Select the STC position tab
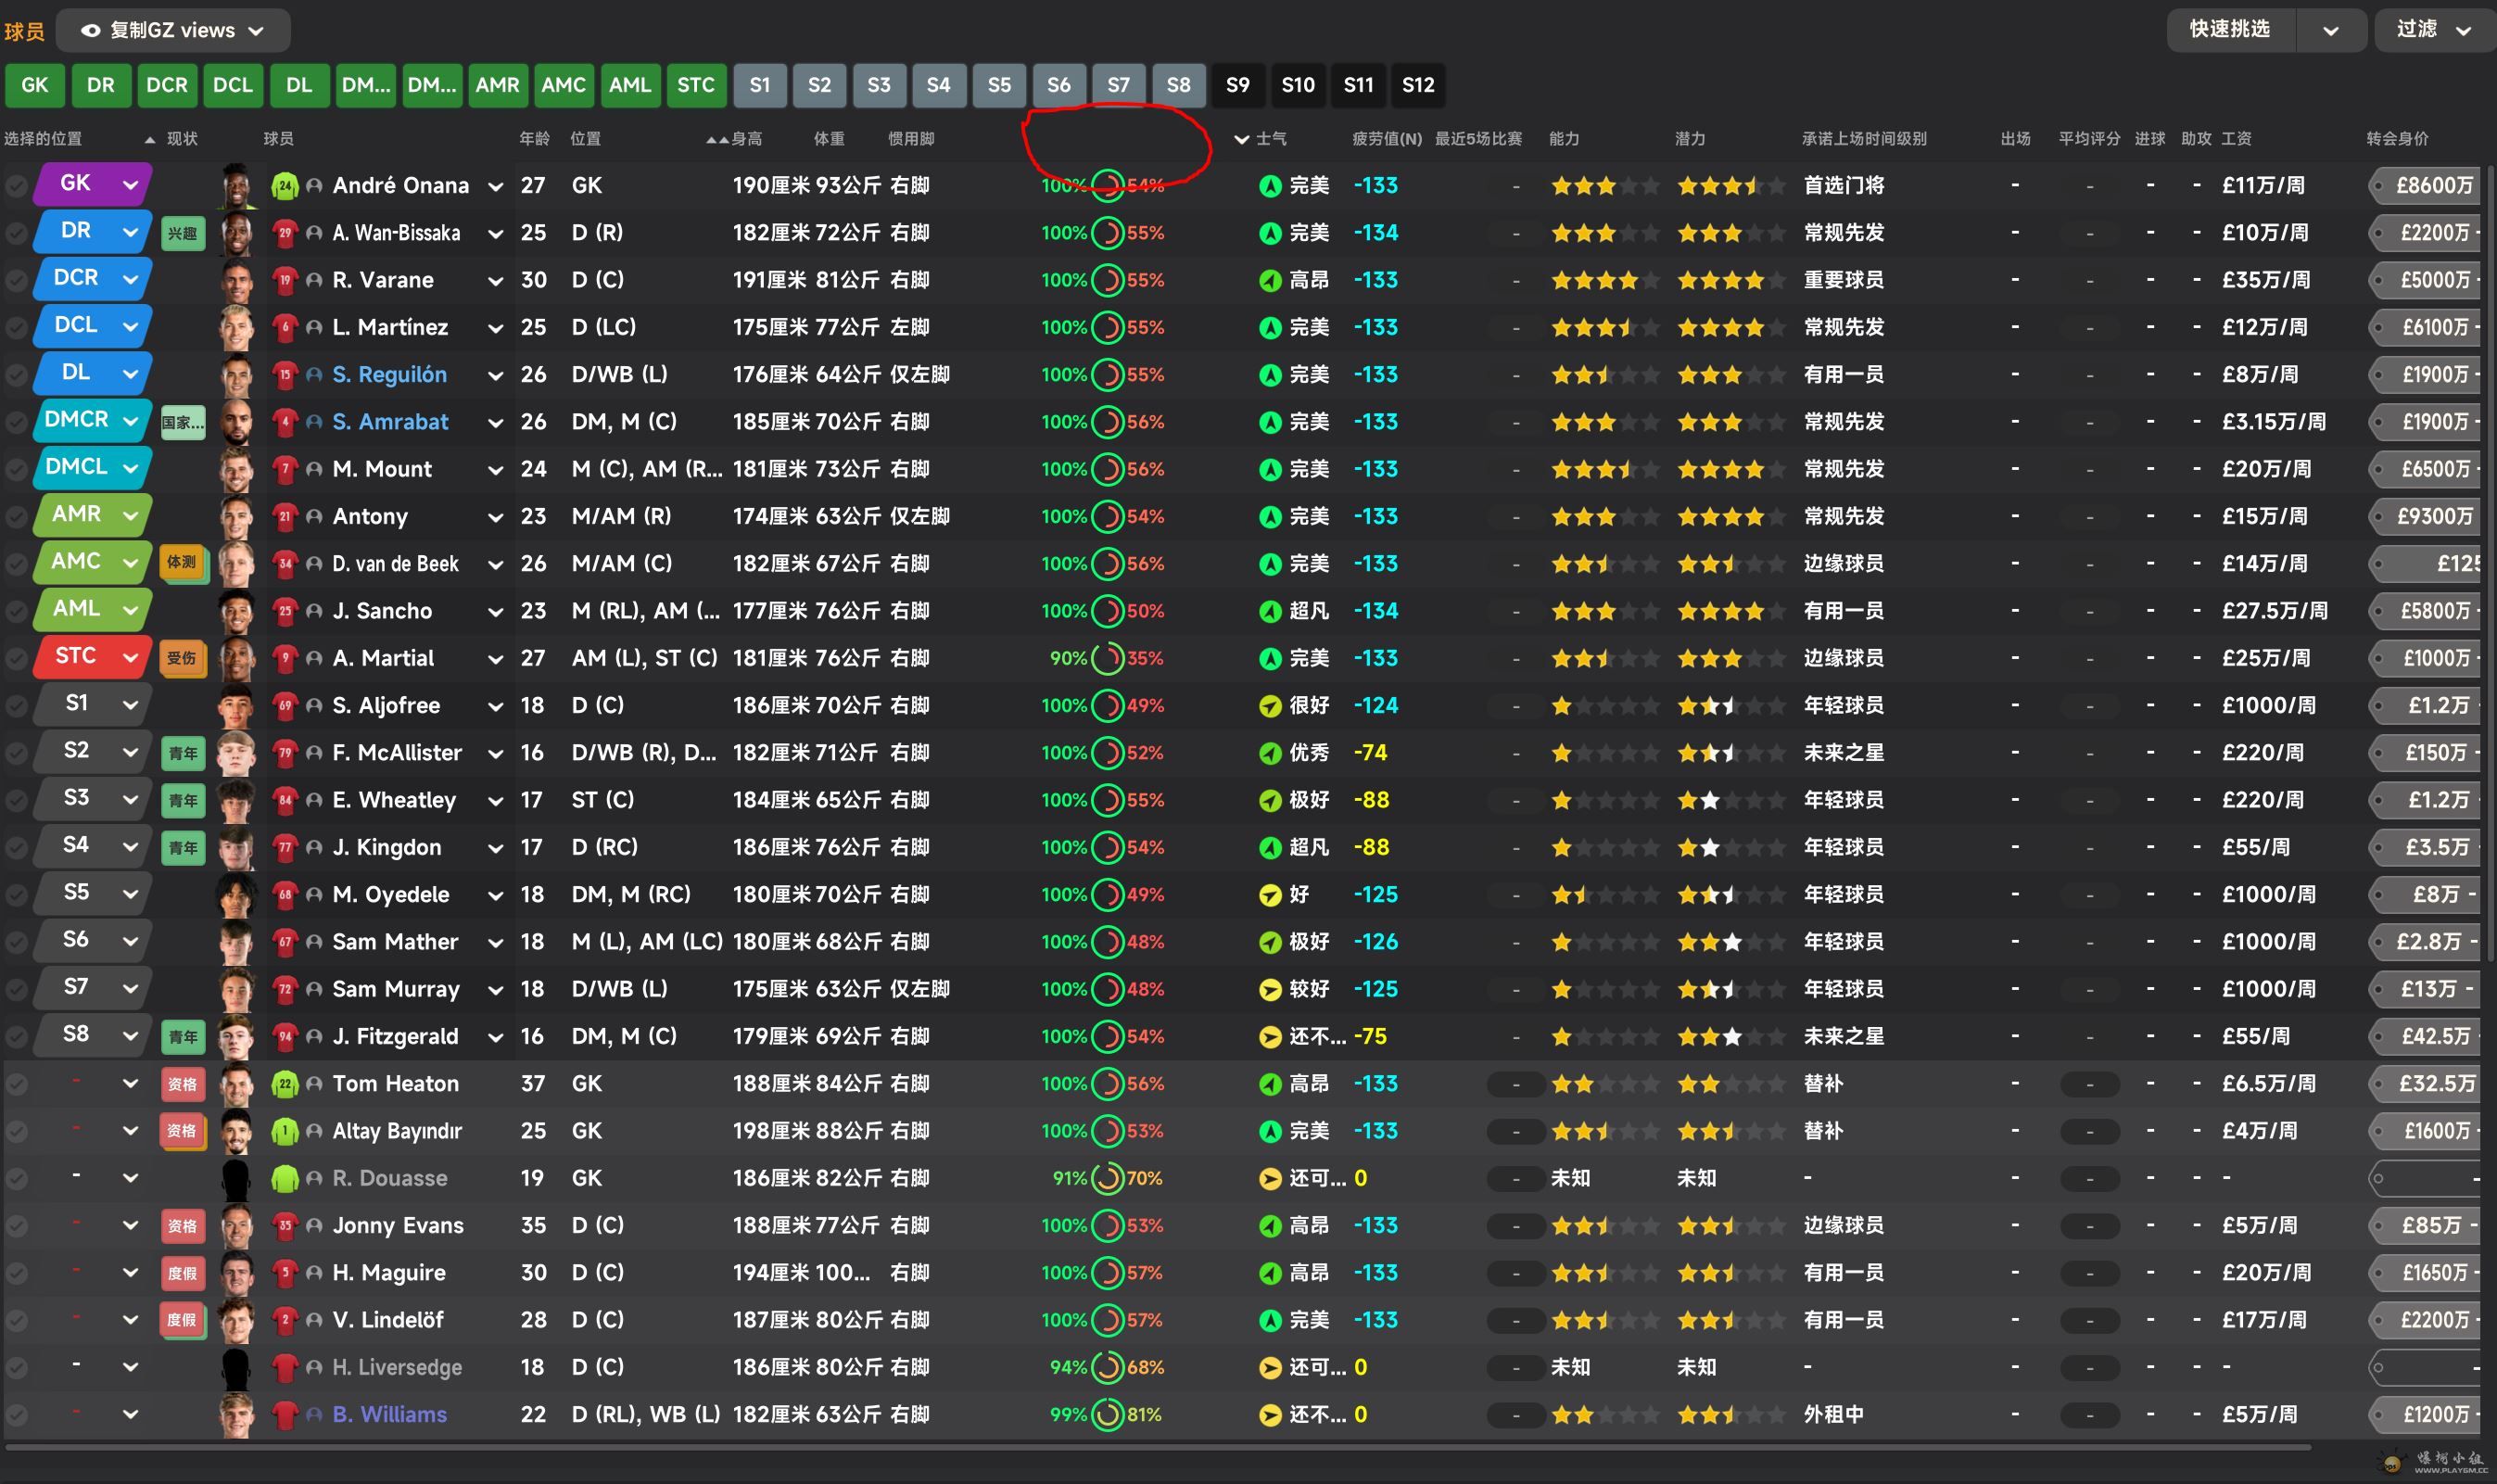Screen dimensions: 2497x1484 [x=695, y=85]
